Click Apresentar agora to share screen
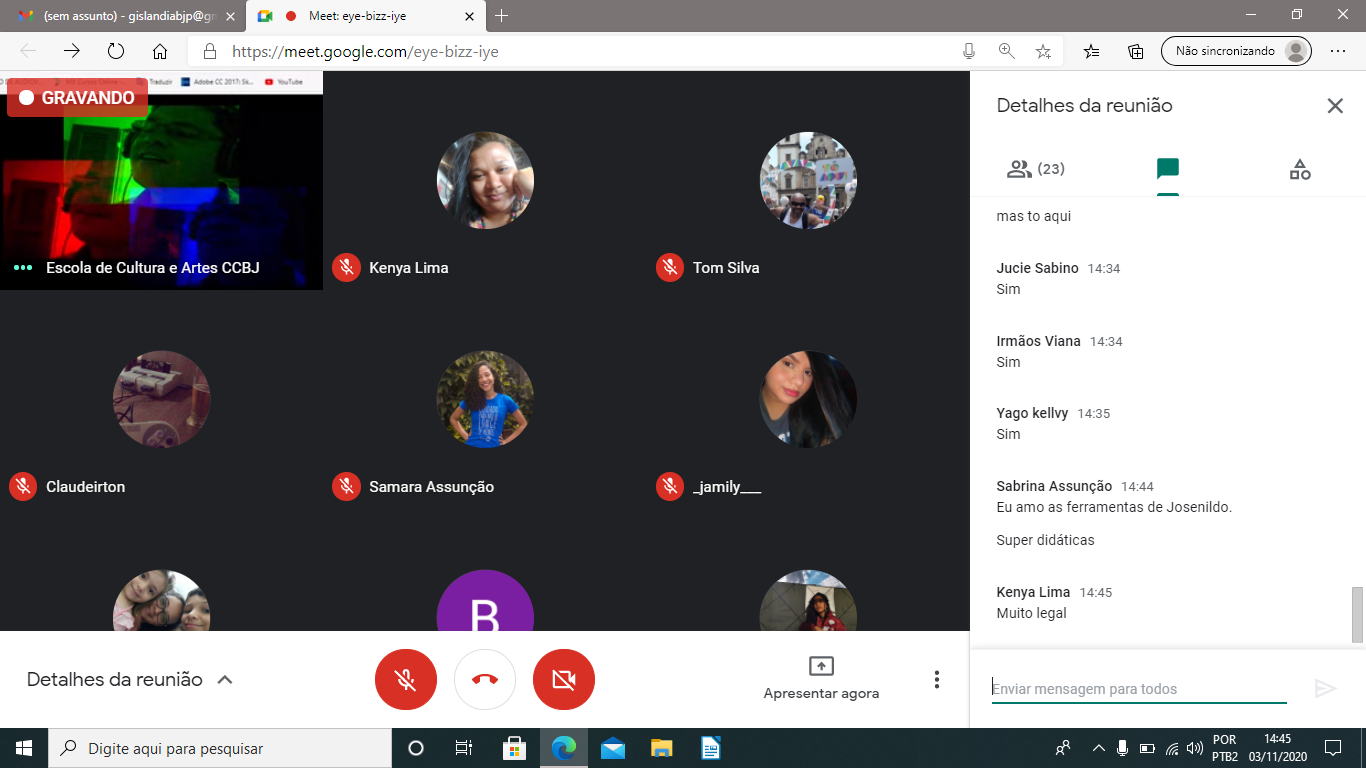This screenshot has height=768, width=1366. coord(821,679)
